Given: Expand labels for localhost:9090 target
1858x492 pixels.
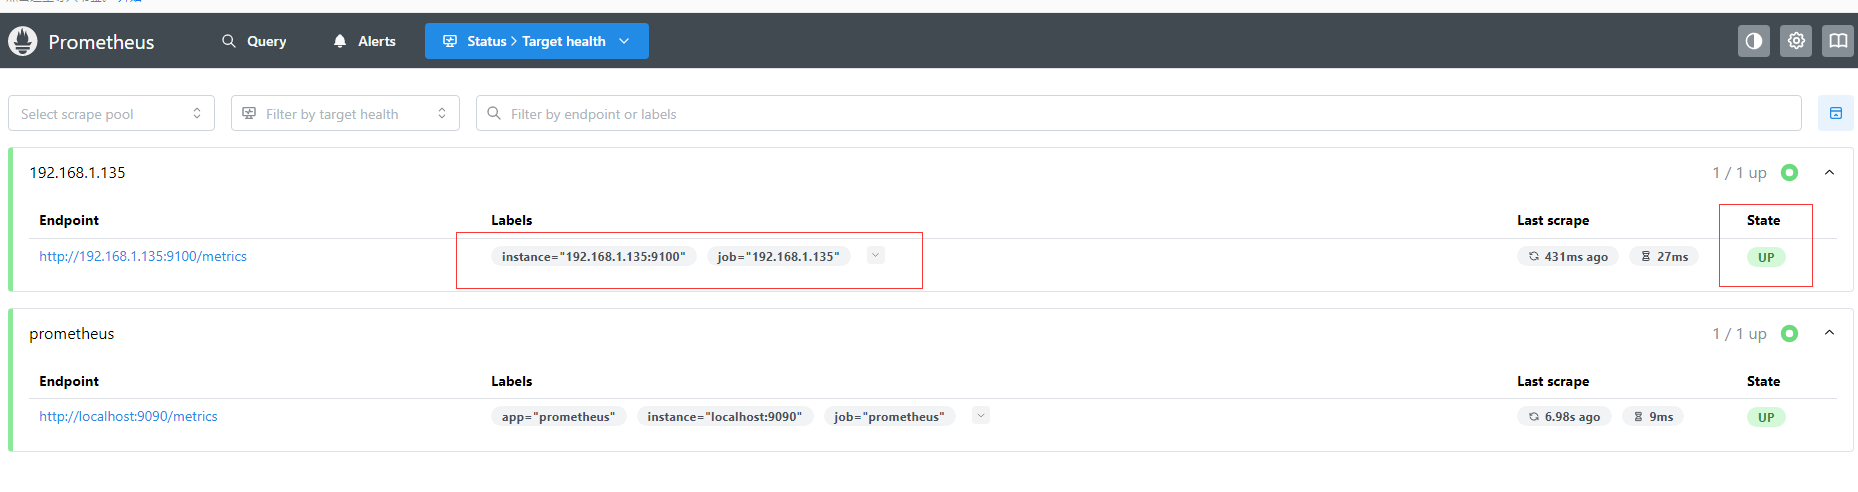Looking at the screenshot, I should point(981,415).
